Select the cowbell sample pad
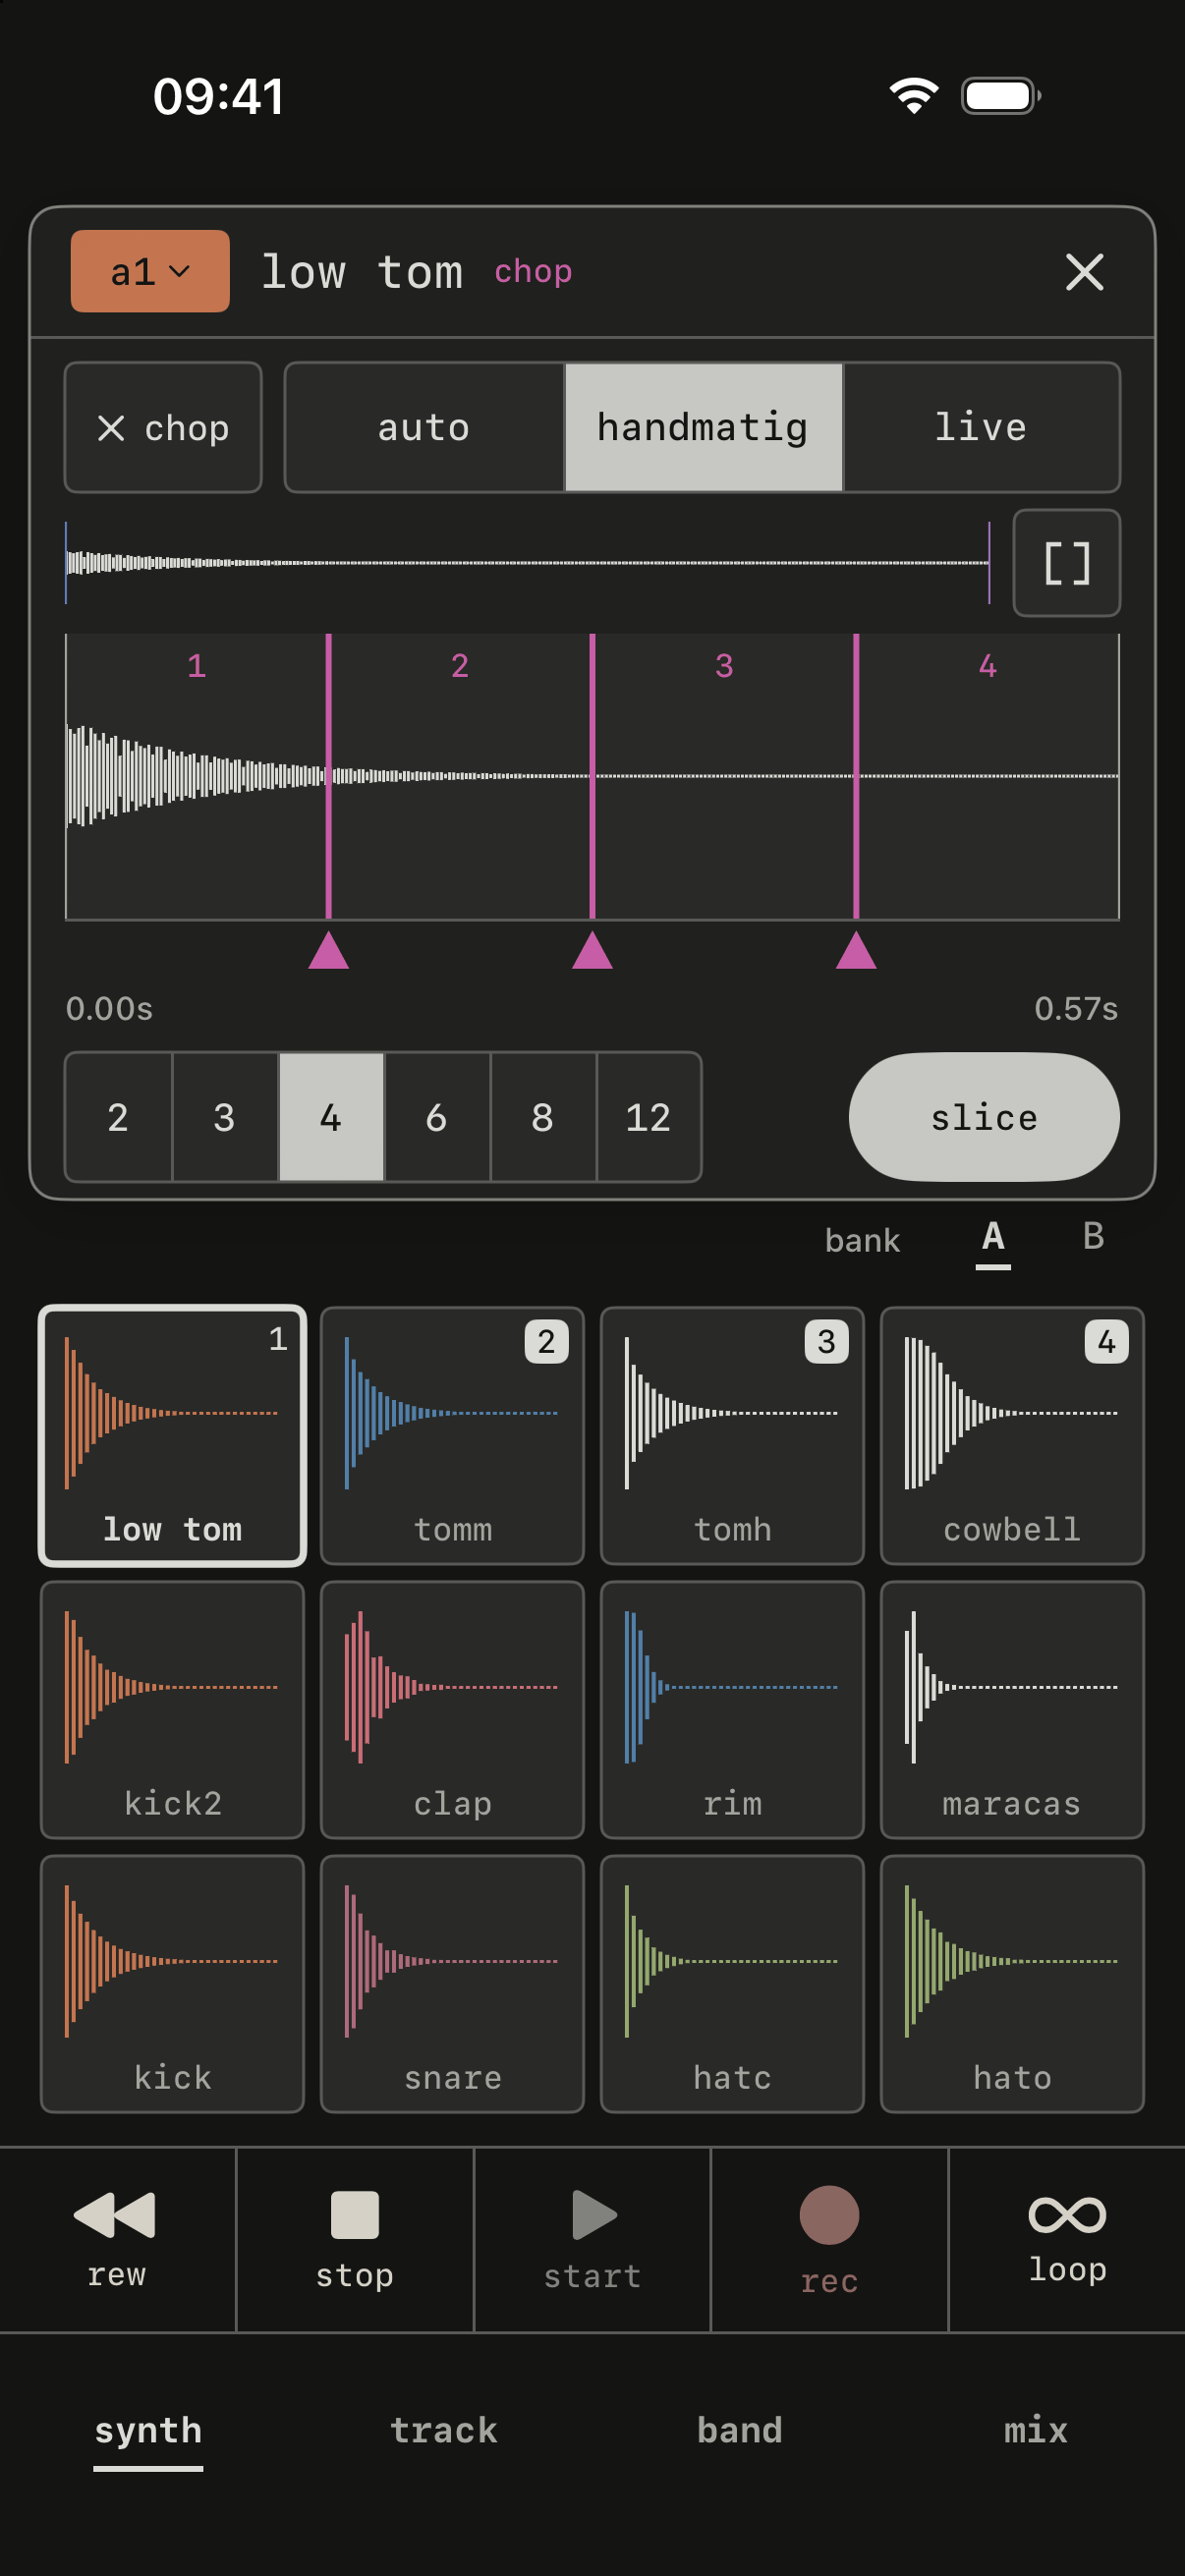This screenshot has width=1185, height=2576. coord(1012,1435)
